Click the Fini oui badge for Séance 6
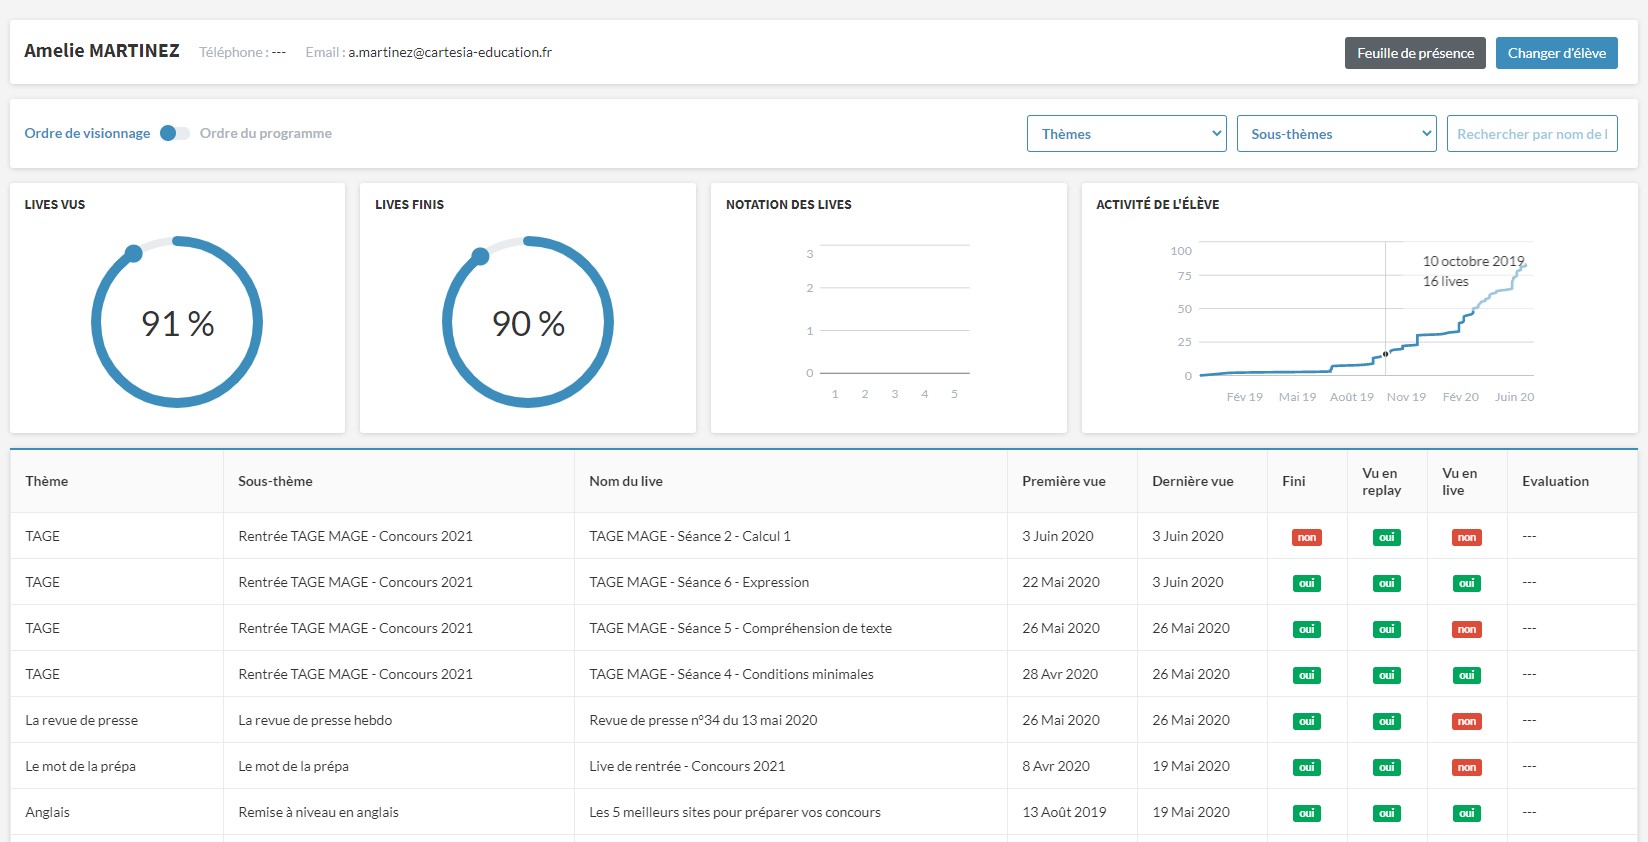Viewport: 1648px width, 842px height. [1307, 583]
